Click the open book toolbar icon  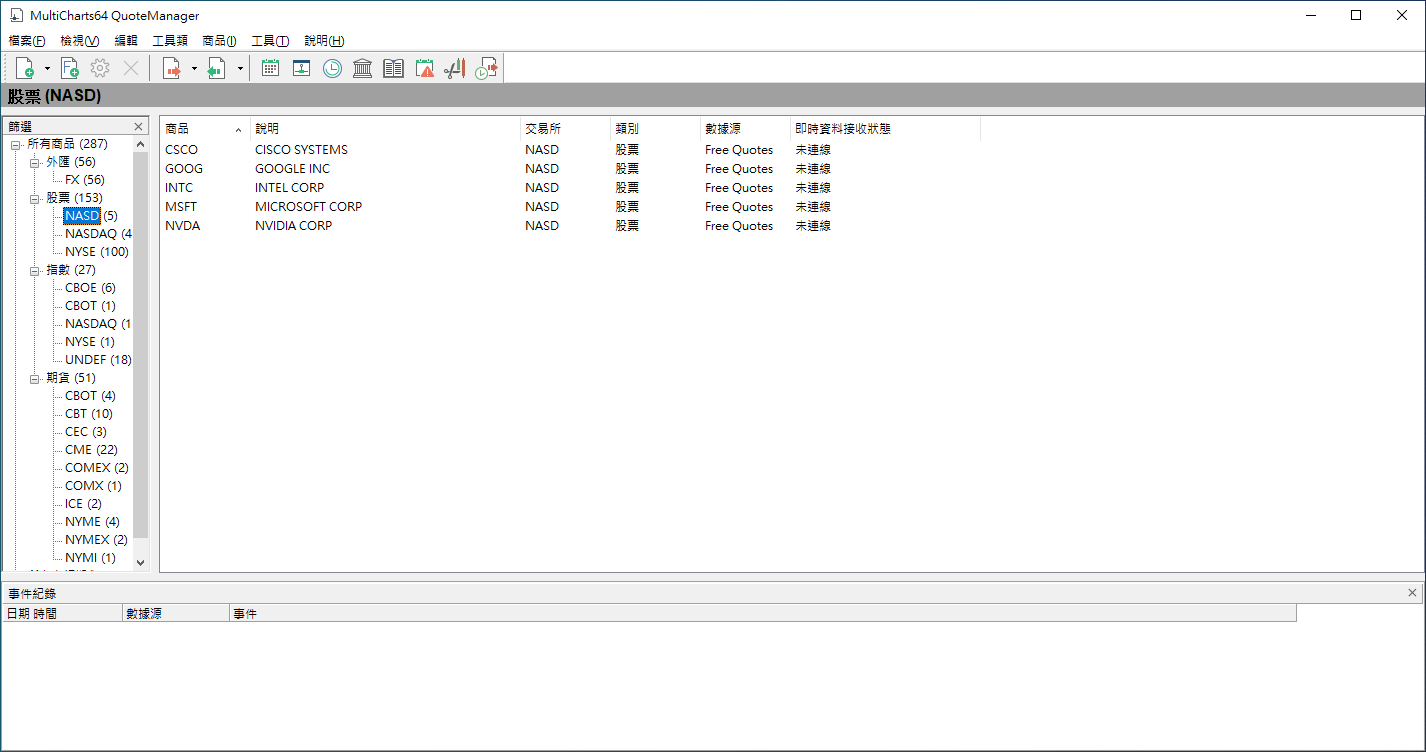394,68
